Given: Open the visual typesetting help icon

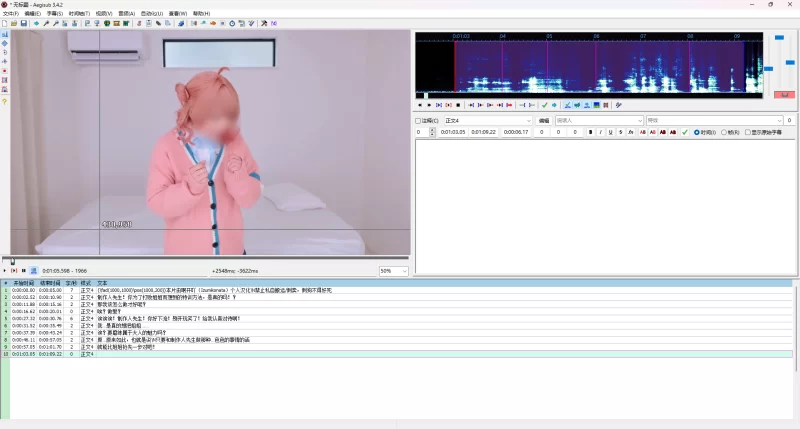Looking at the screenshot, I should [5, 102].
